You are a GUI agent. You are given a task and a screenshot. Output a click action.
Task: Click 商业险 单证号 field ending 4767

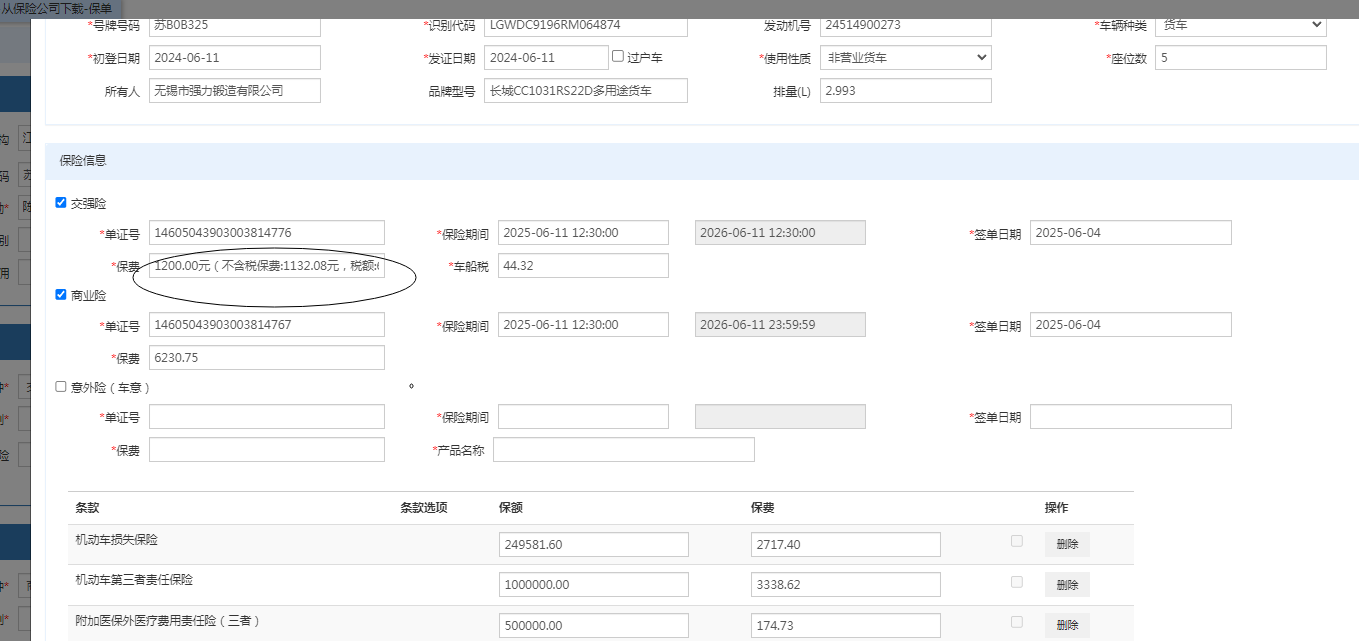pos(267,325)
